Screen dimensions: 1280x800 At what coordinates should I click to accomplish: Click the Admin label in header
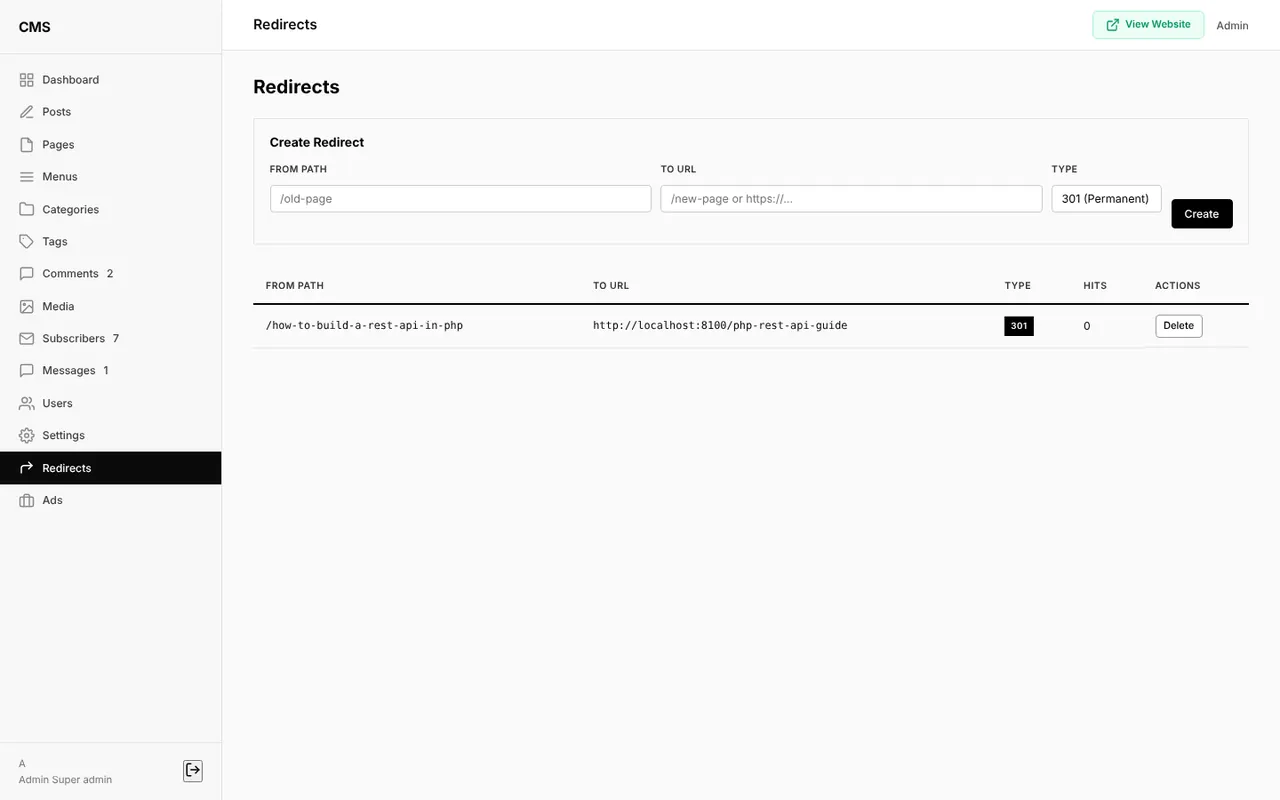click(x=1232, y=26)
